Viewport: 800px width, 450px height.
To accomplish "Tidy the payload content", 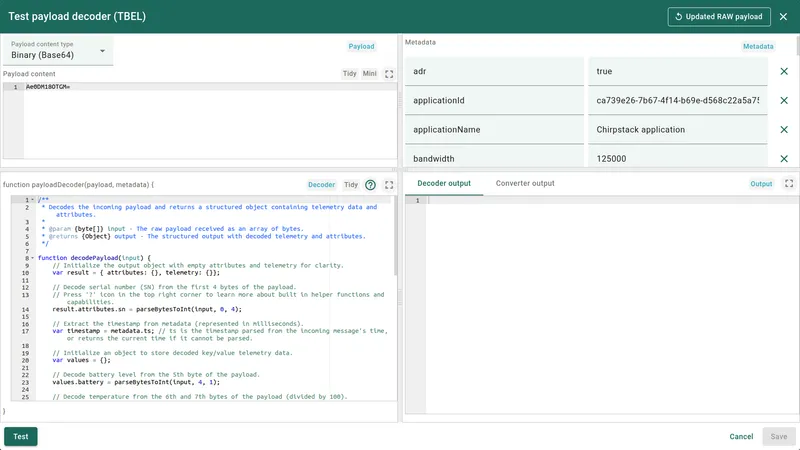I will pyautogui.click(x=349, y=73).
